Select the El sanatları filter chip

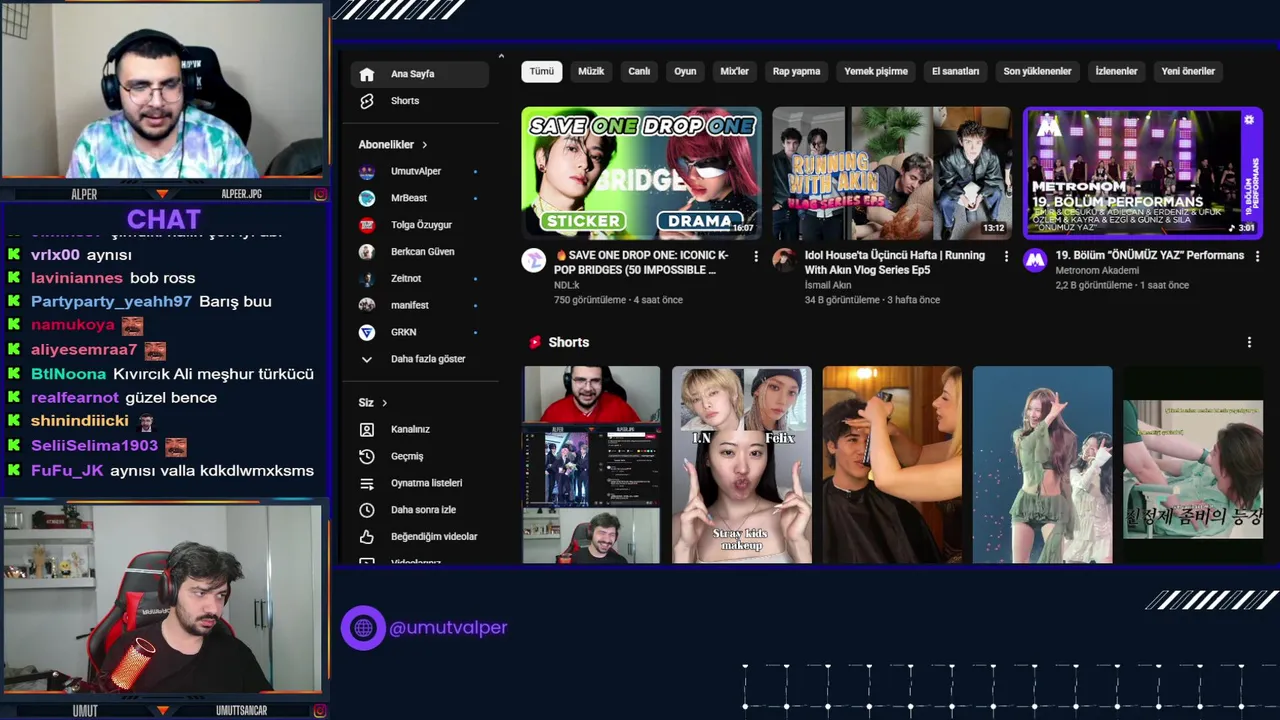click(x=955, y=72)
